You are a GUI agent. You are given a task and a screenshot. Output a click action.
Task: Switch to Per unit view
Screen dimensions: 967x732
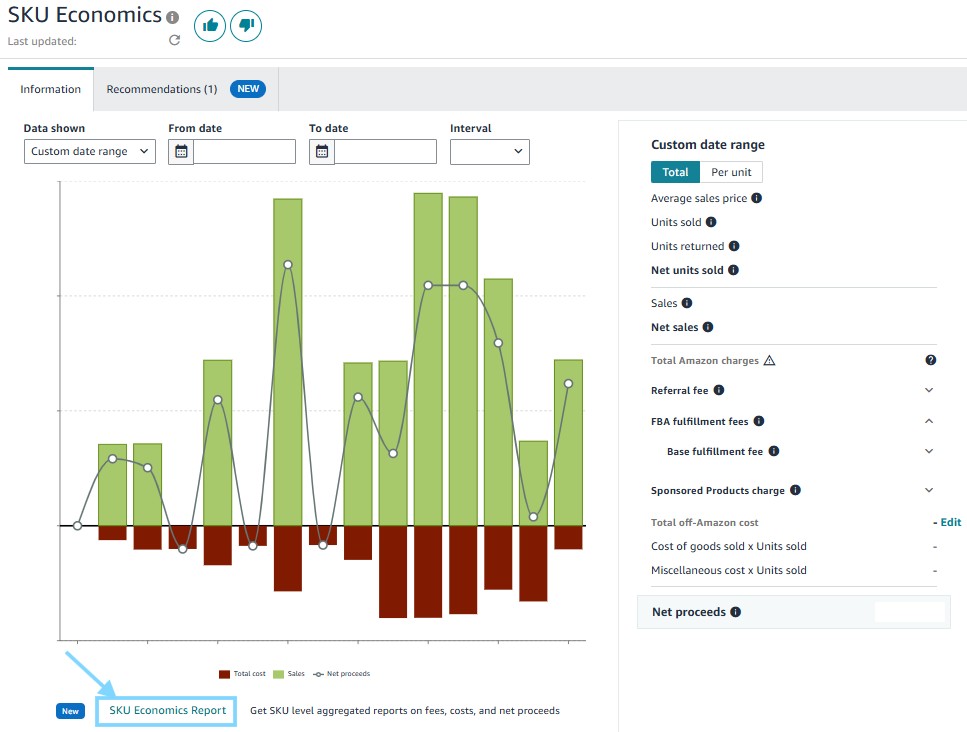[x=731, y=172]
